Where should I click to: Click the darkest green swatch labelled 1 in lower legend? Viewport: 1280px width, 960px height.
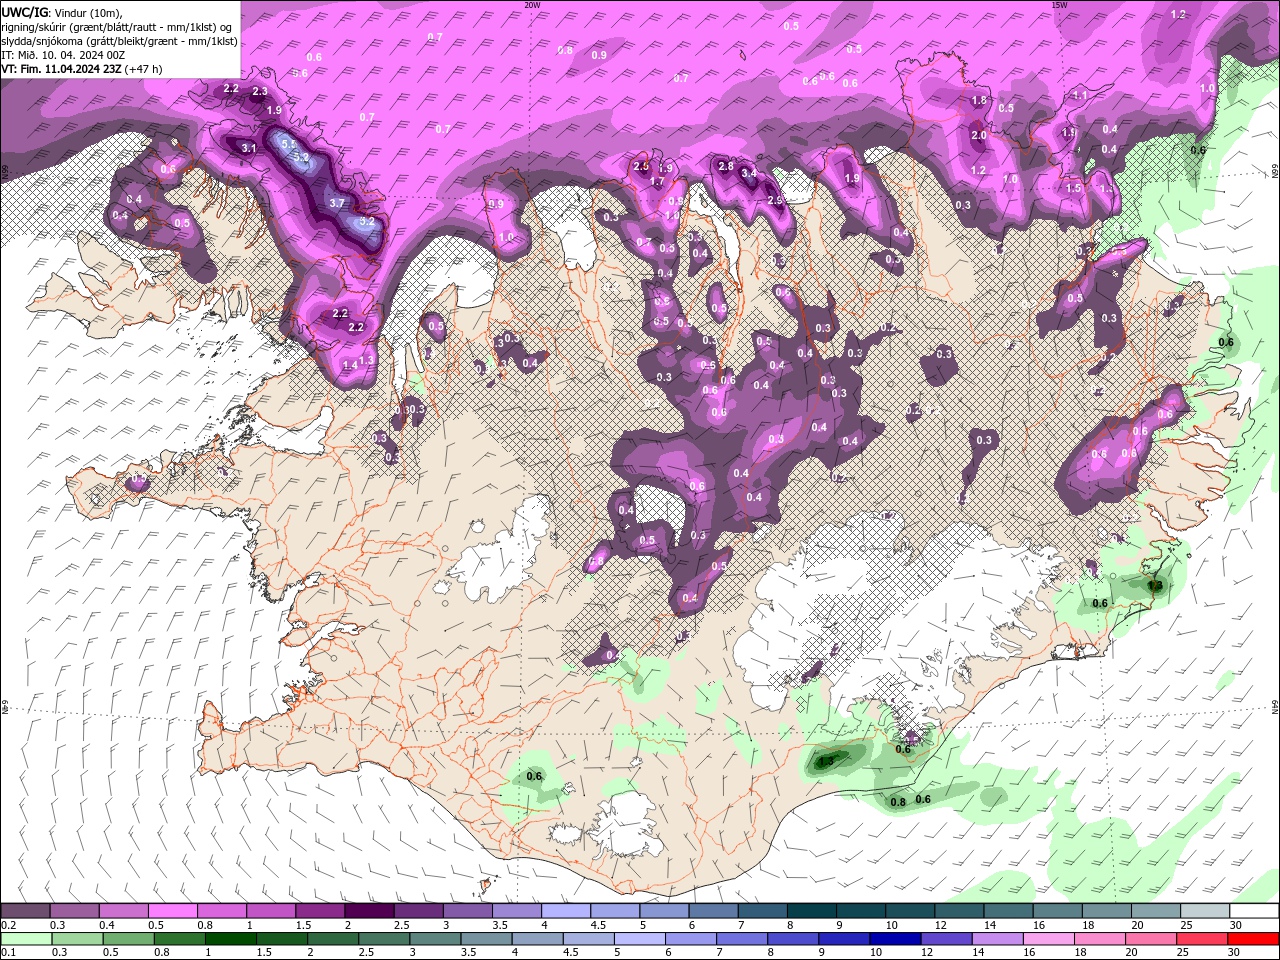(230, 938)
